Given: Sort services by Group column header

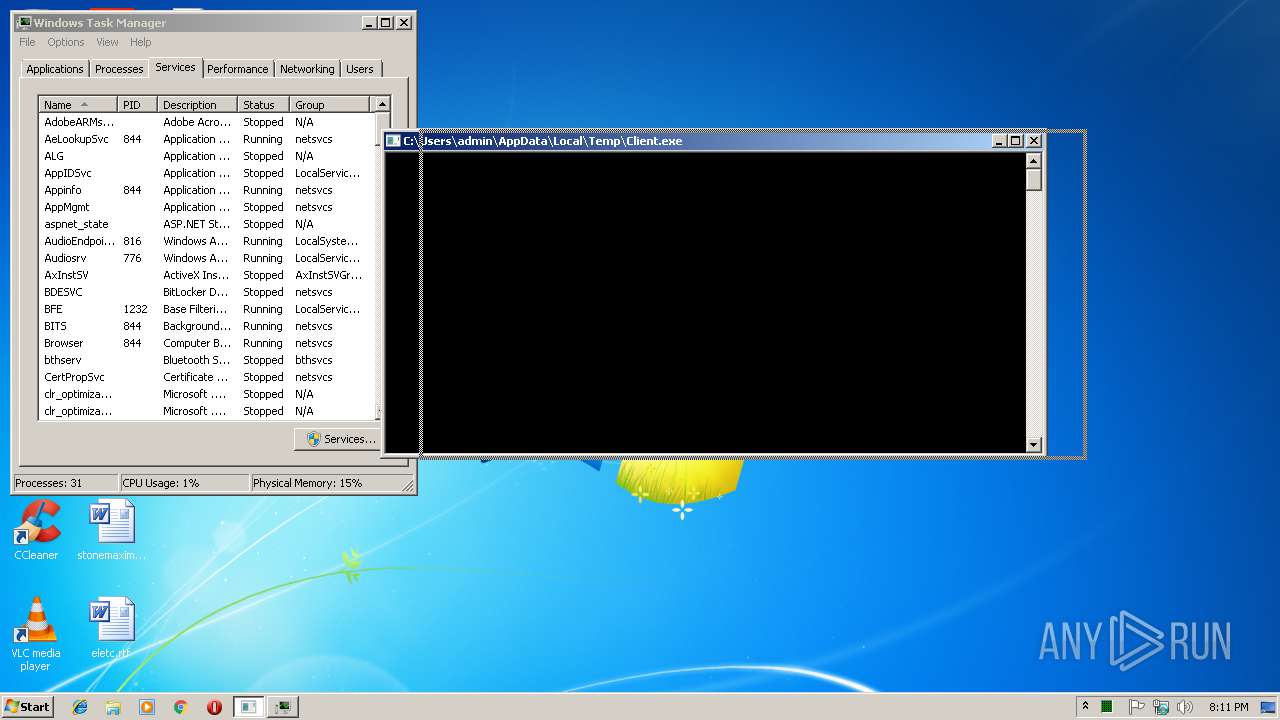Looking at the screenshot, I should click(x=330, y=104).
